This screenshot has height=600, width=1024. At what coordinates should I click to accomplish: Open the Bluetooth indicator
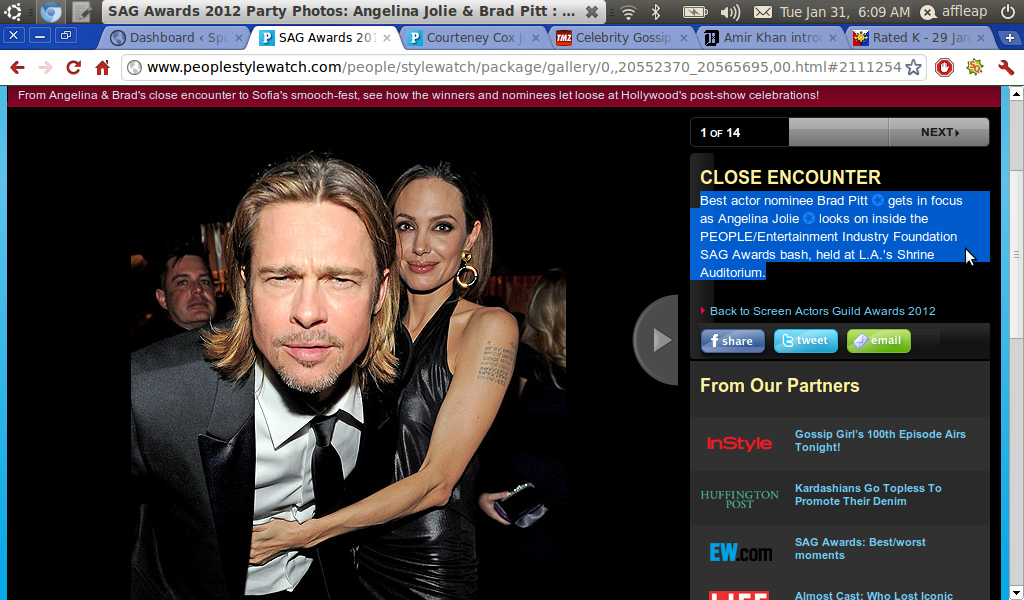click(657, 12)
